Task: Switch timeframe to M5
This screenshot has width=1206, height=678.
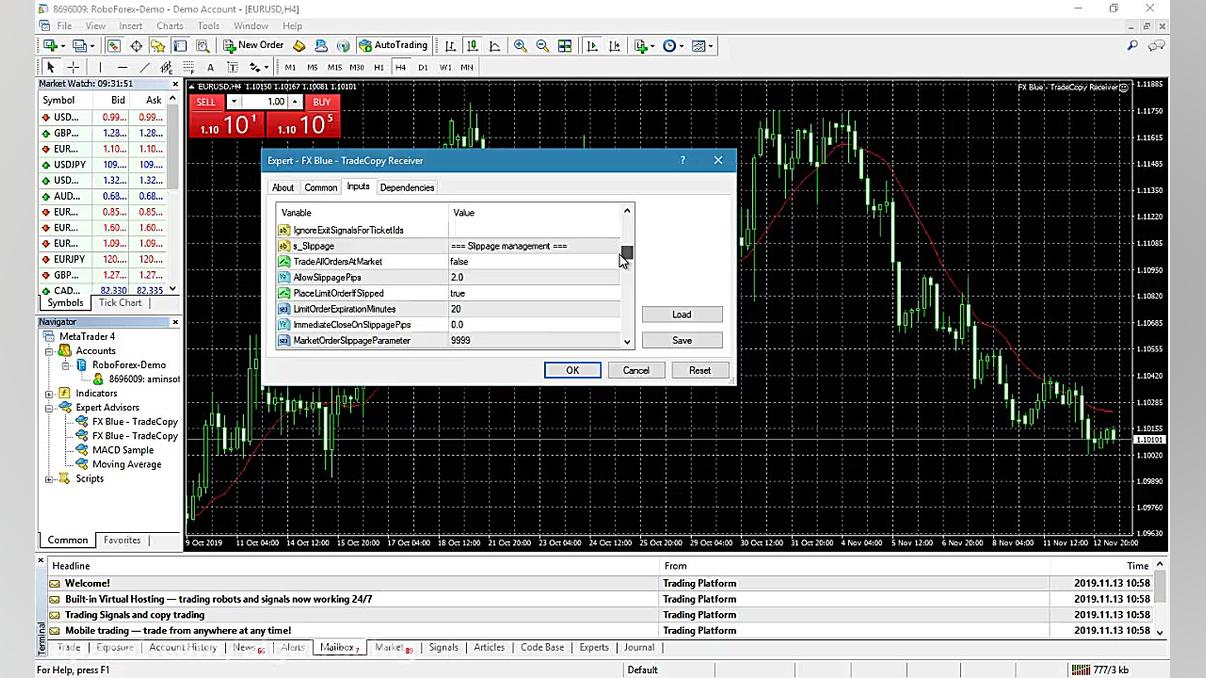Action: point(312,67)
